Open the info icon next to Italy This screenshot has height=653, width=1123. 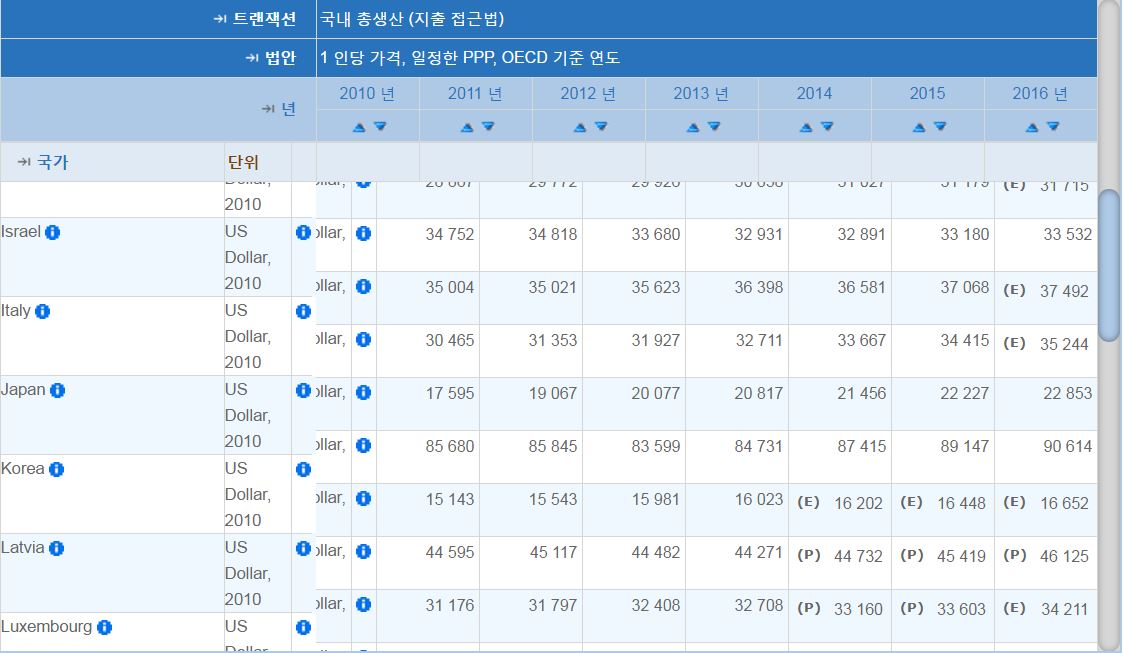tap(42, 311)
